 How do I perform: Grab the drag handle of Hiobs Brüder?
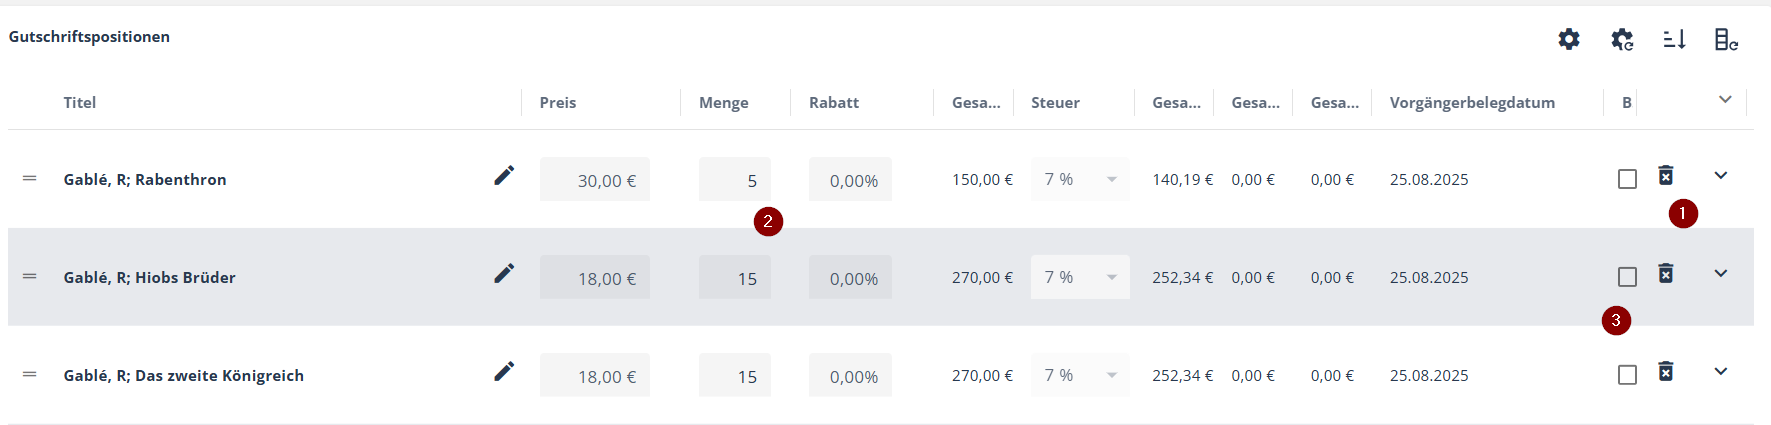click(x=30, y=276)
